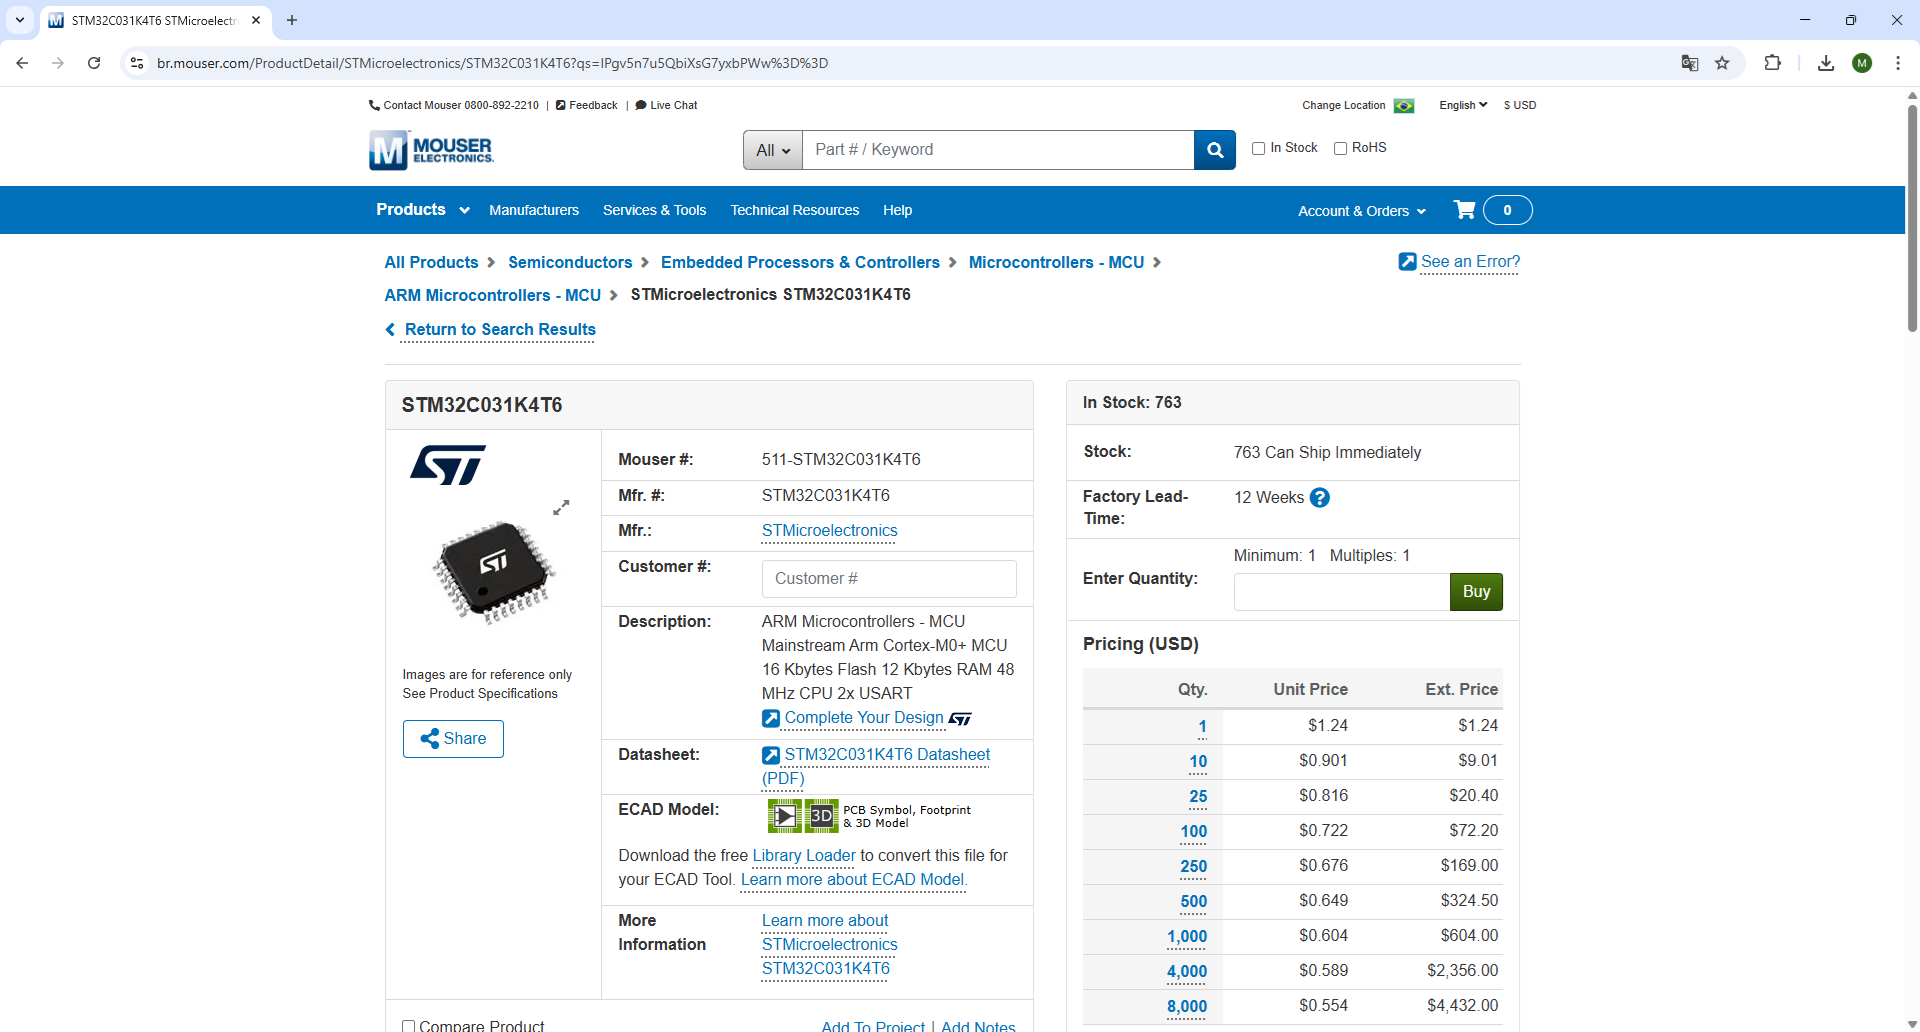Open the shopping cart icon
Image resolution: width=1920 pixels, height=1032 pixels.
(1465, 210)
